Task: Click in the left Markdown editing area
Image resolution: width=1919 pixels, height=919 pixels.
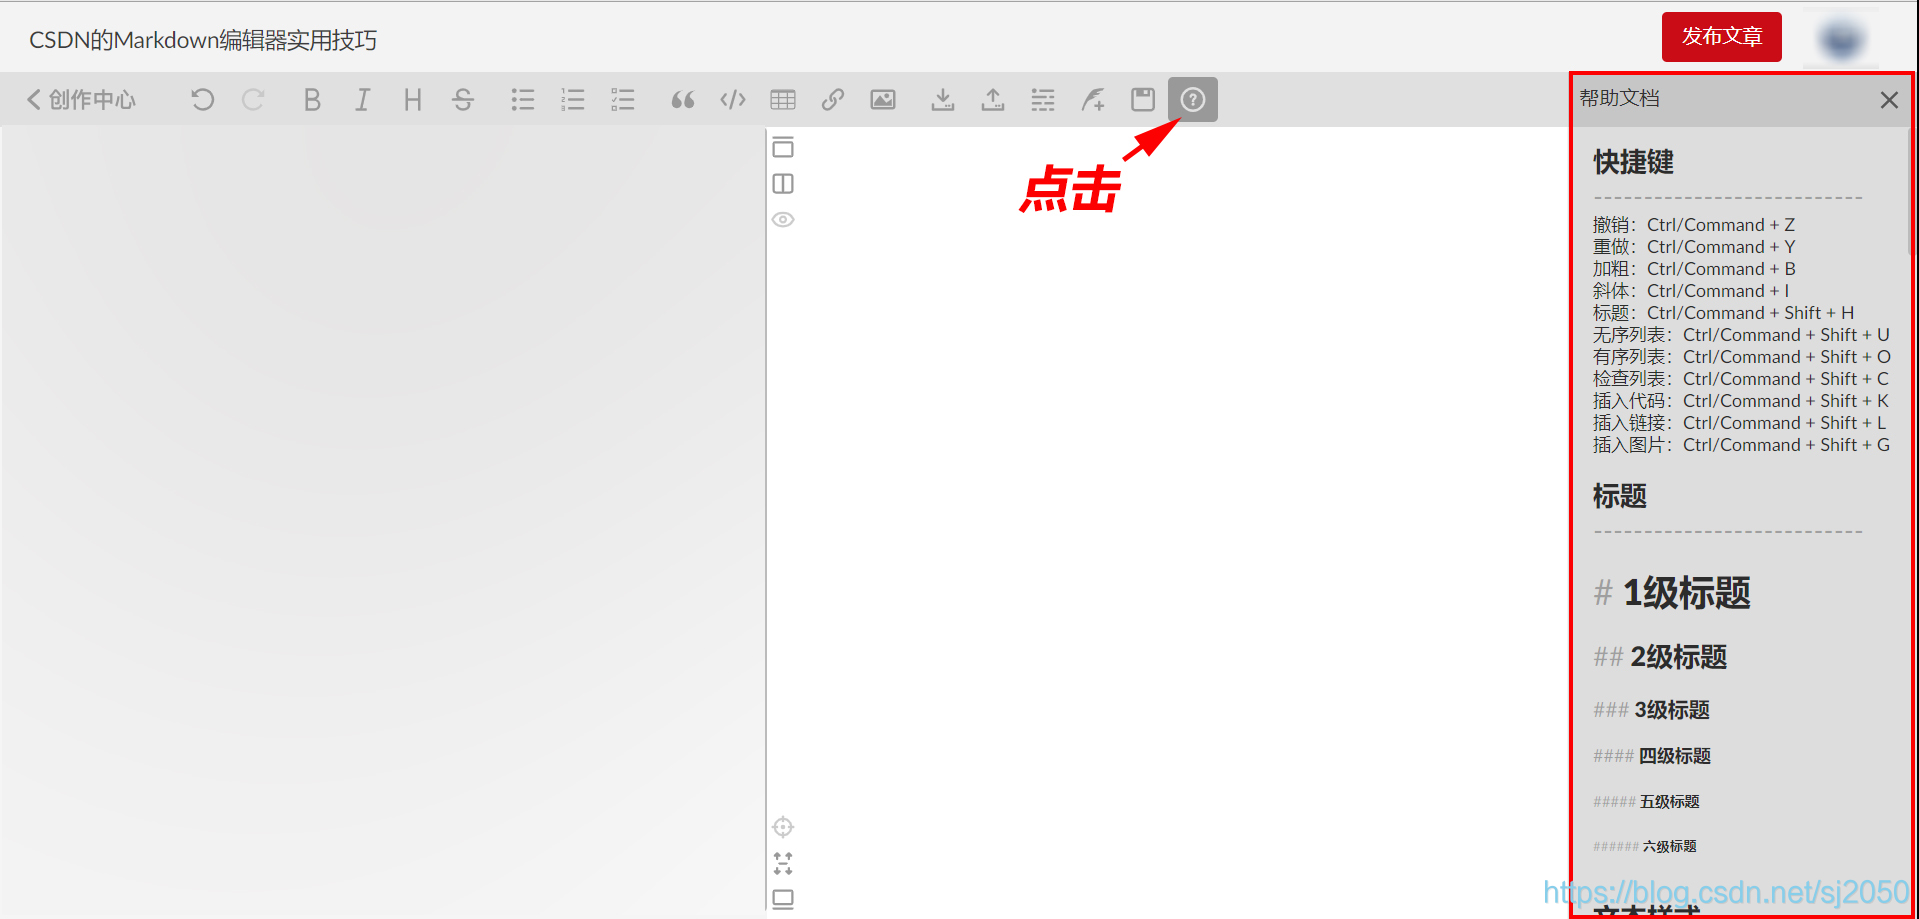Action: coord(383,520)
